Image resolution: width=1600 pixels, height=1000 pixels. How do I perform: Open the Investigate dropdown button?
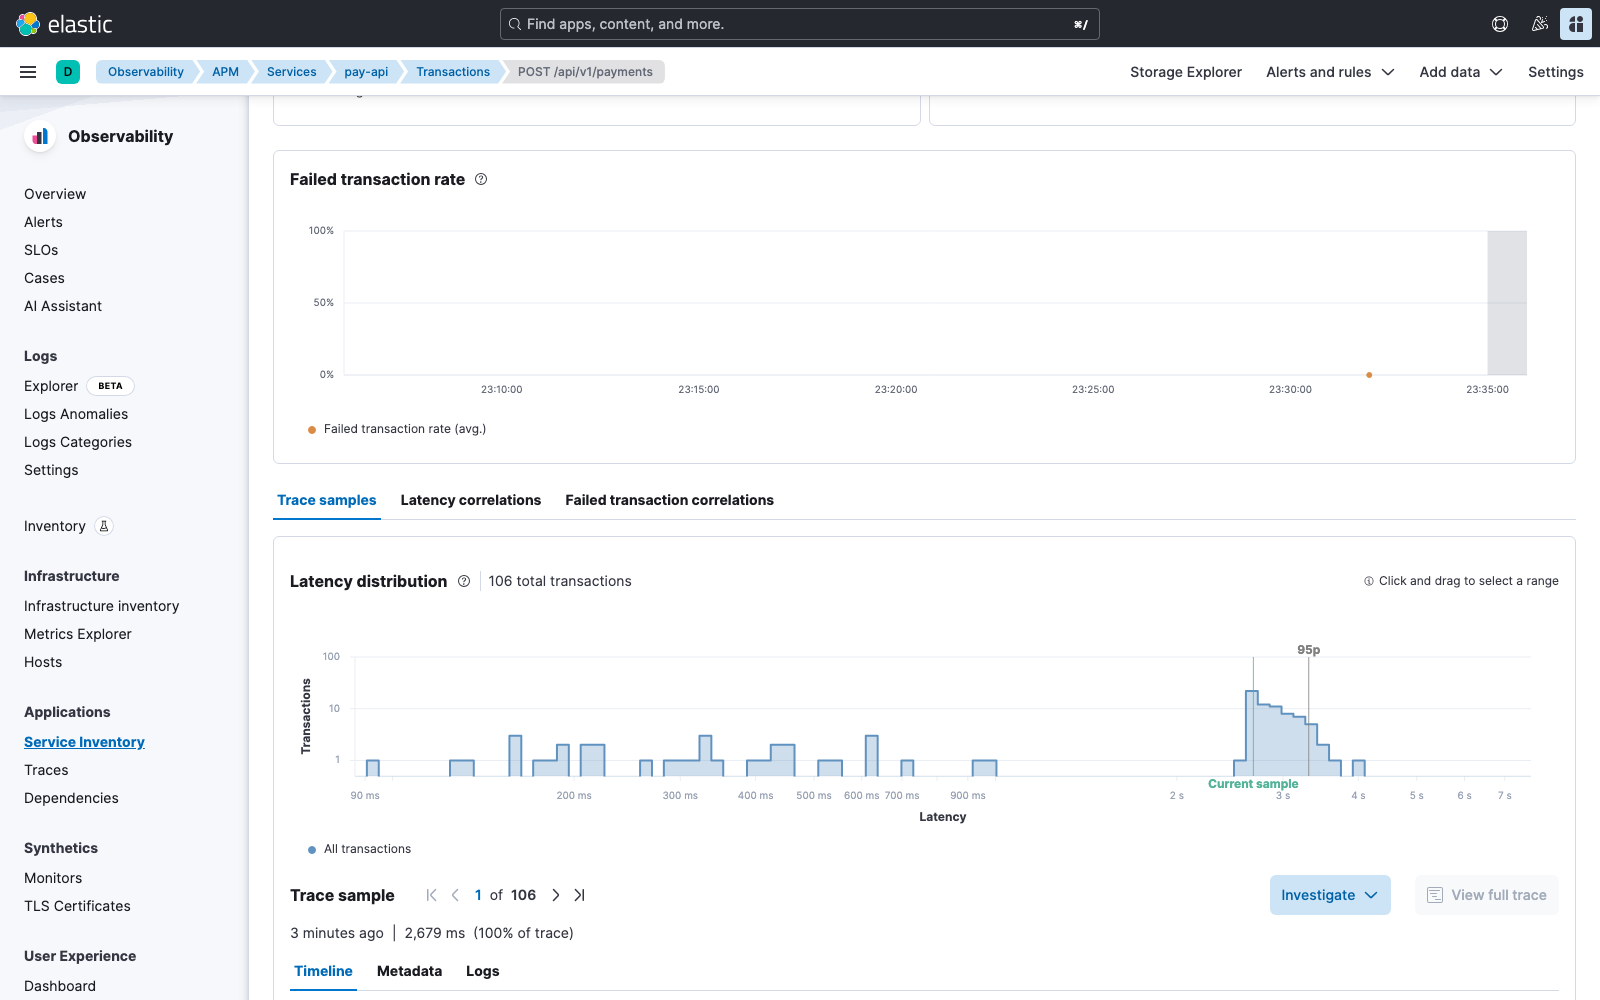tap(1330, 895)
